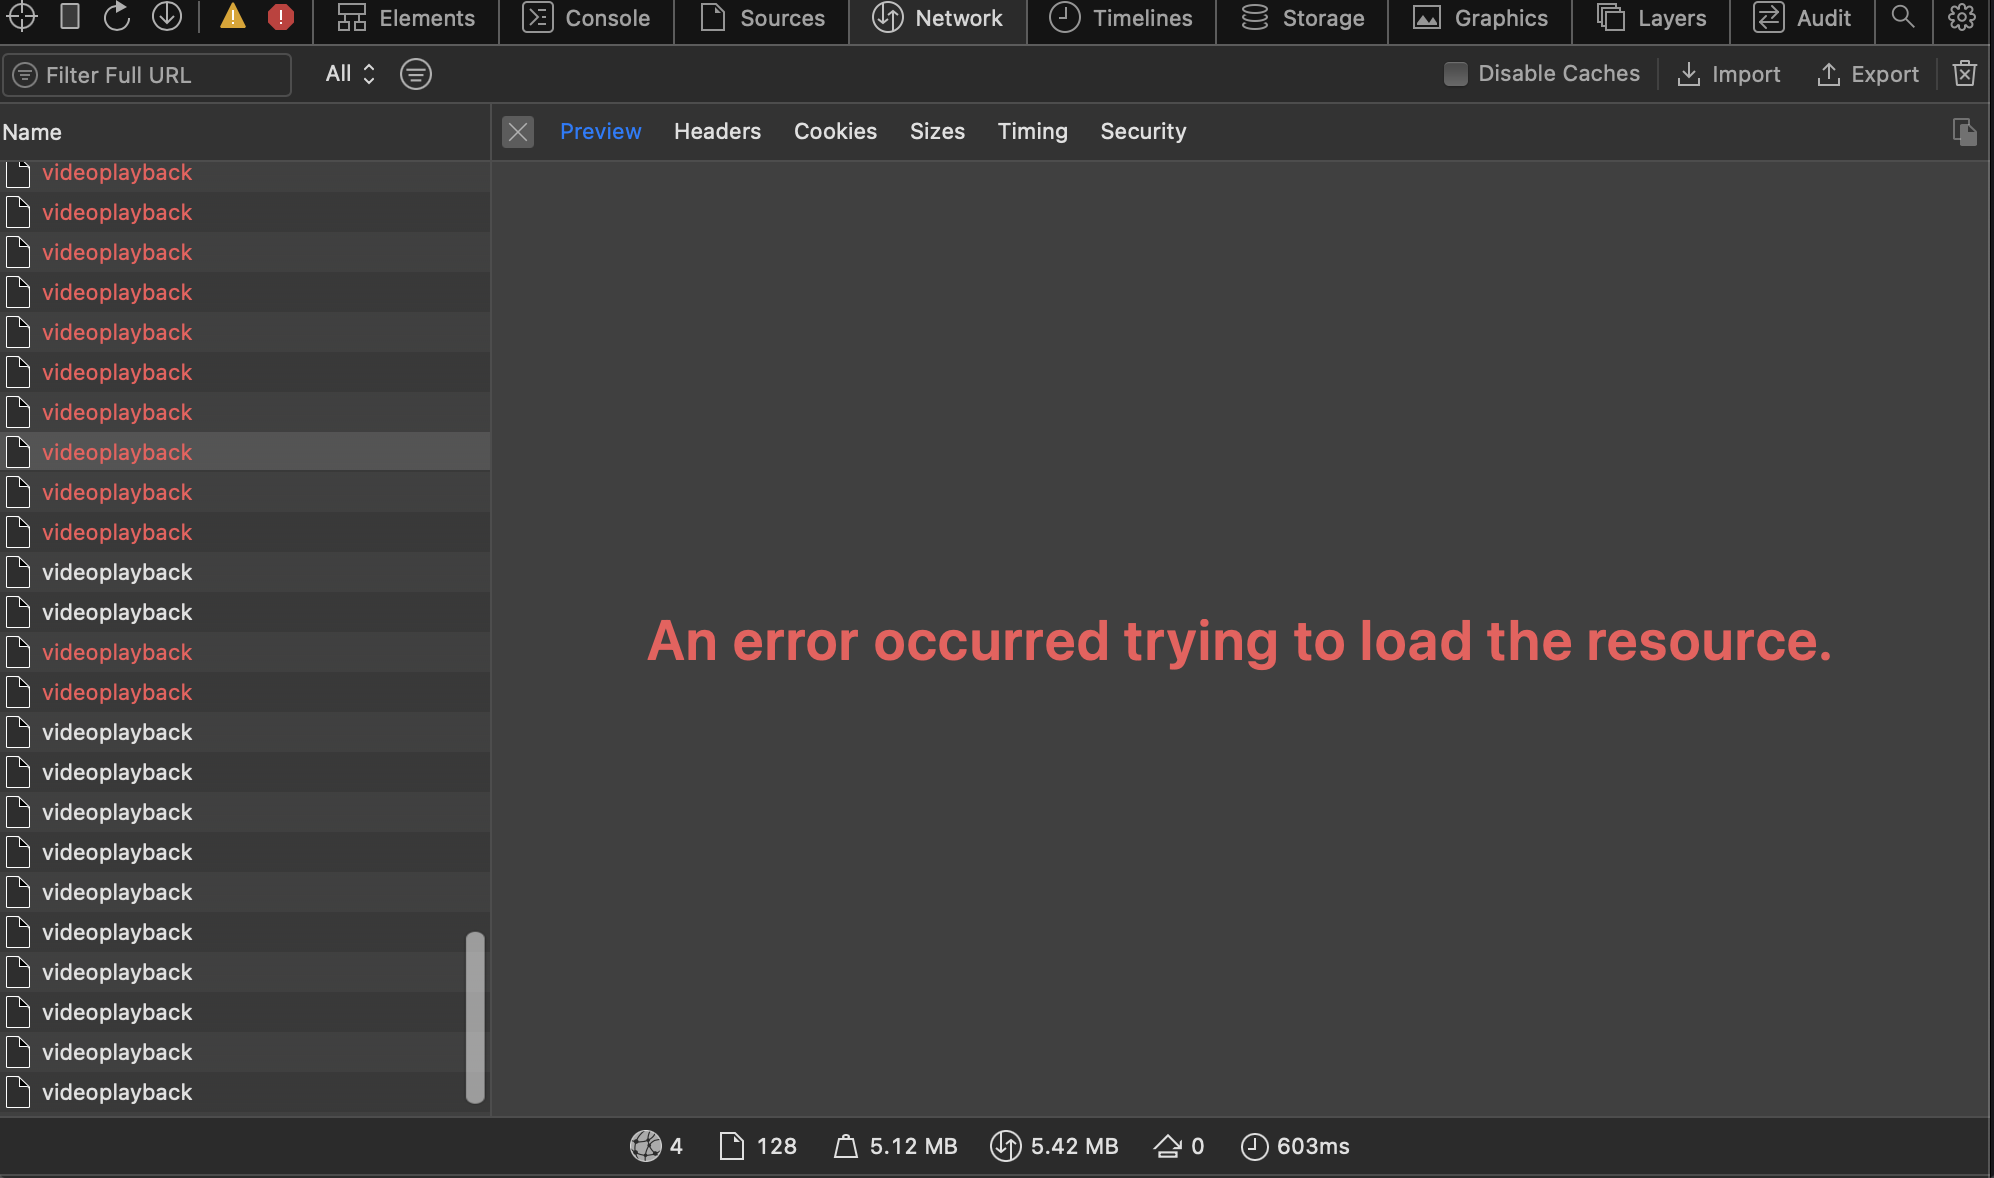Open the Timelines panel tab
The image size is (1994, 1178).
tap(1121, 17)
